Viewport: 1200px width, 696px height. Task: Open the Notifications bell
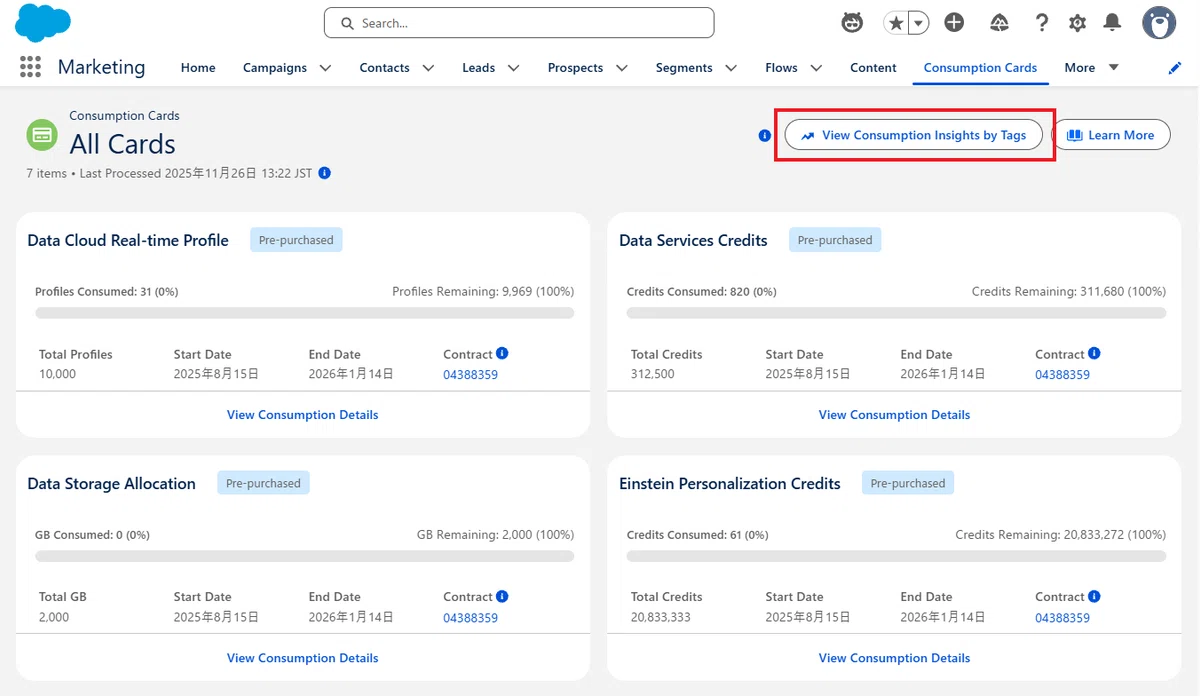click(x=1112, y=22)
